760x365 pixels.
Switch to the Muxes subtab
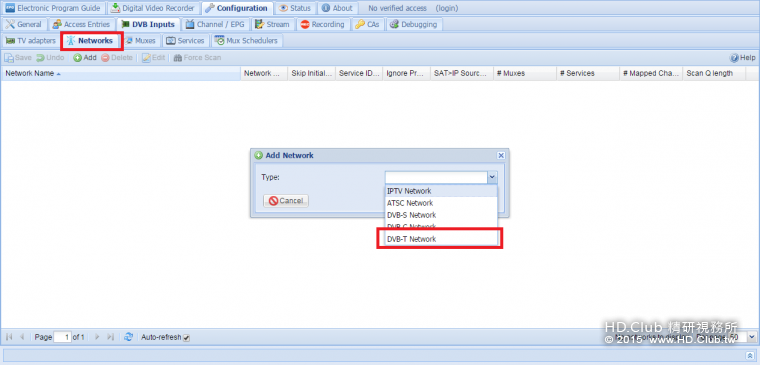[x=141, y=41]
